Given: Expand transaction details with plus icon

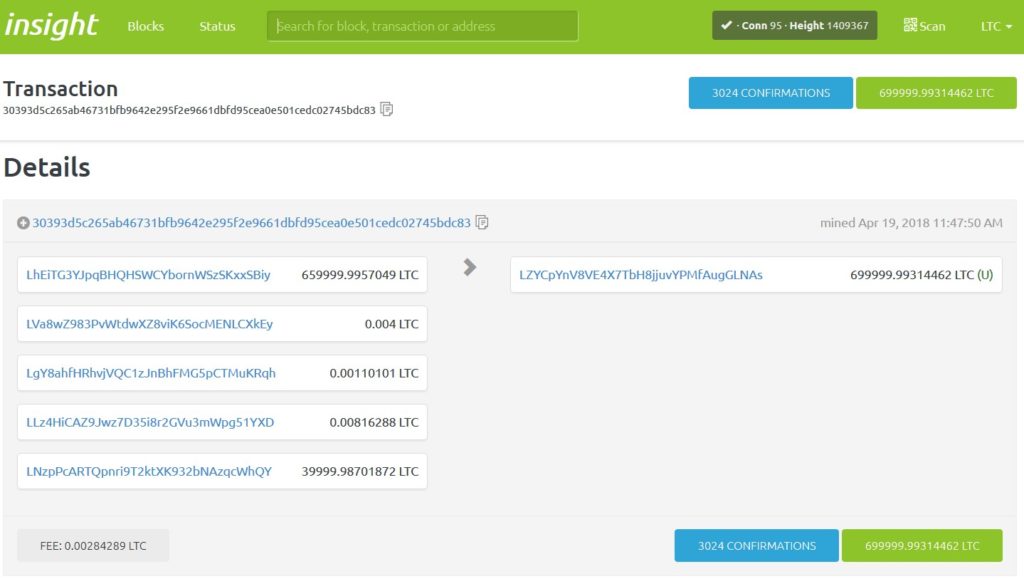Looking at the screenshot, I should (23, 223).
